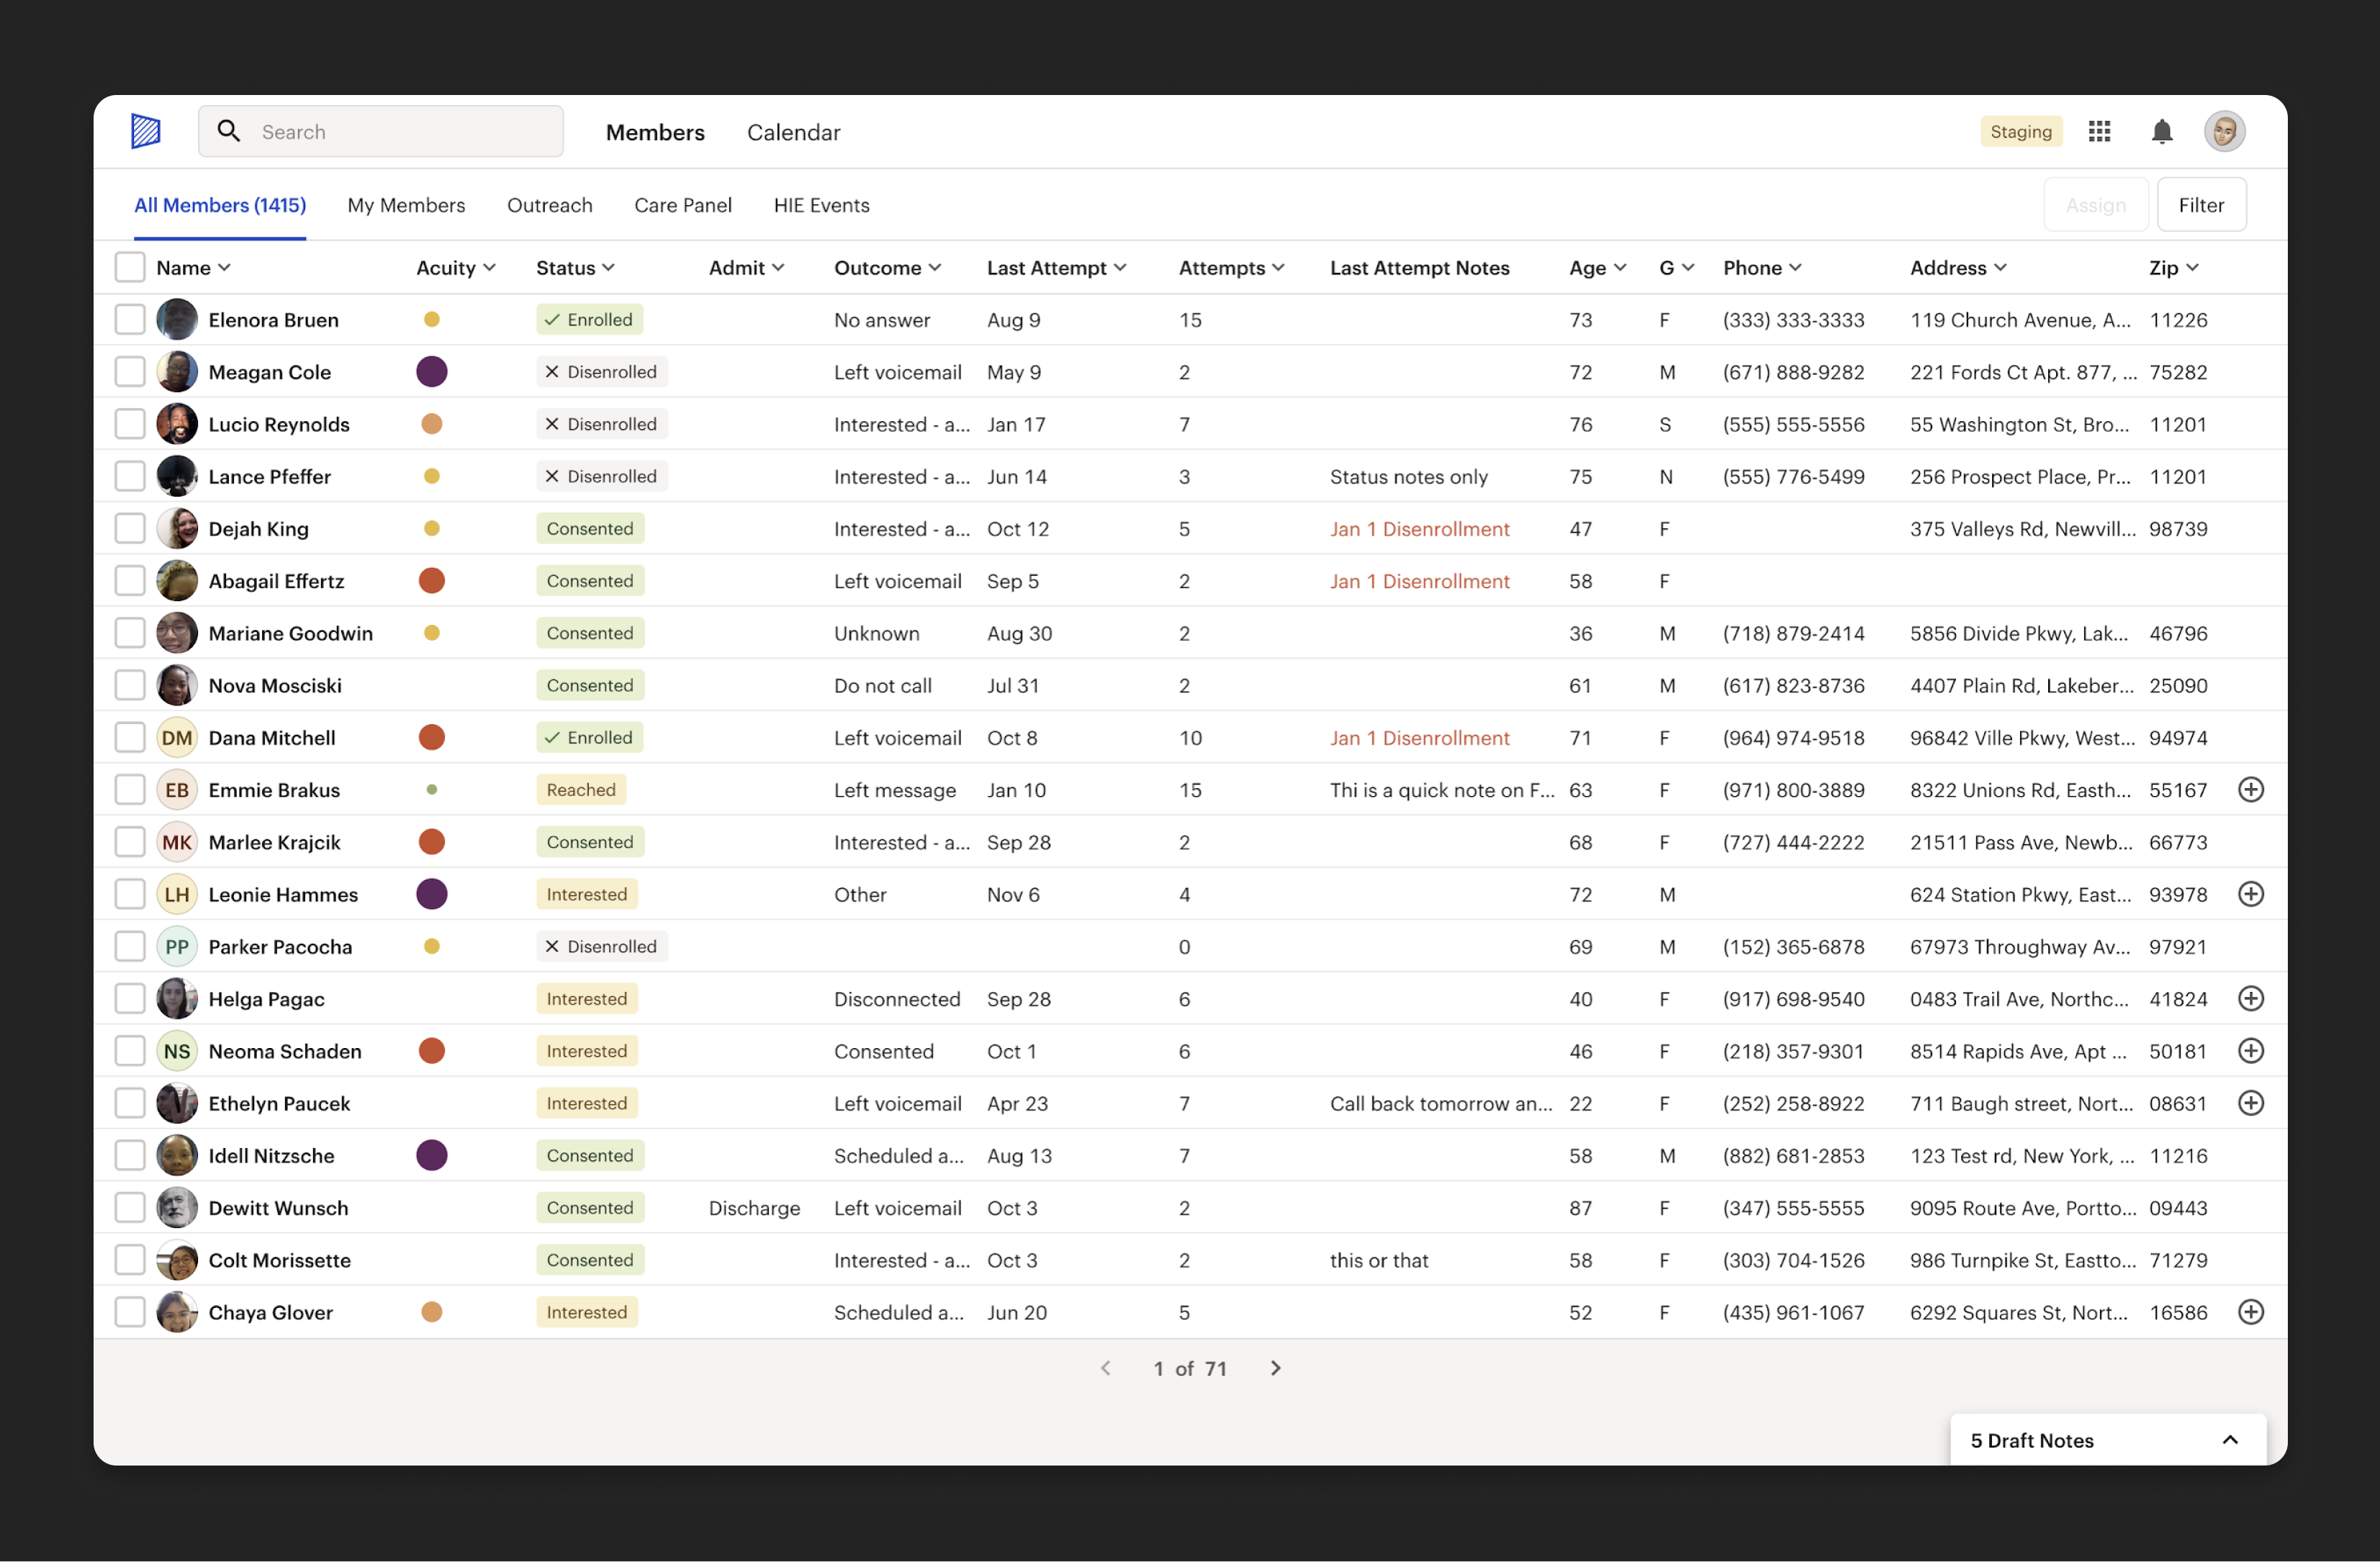2380x1562 pixels.
Task: Toggle the select all members checkbox
Action: [131, 267]
